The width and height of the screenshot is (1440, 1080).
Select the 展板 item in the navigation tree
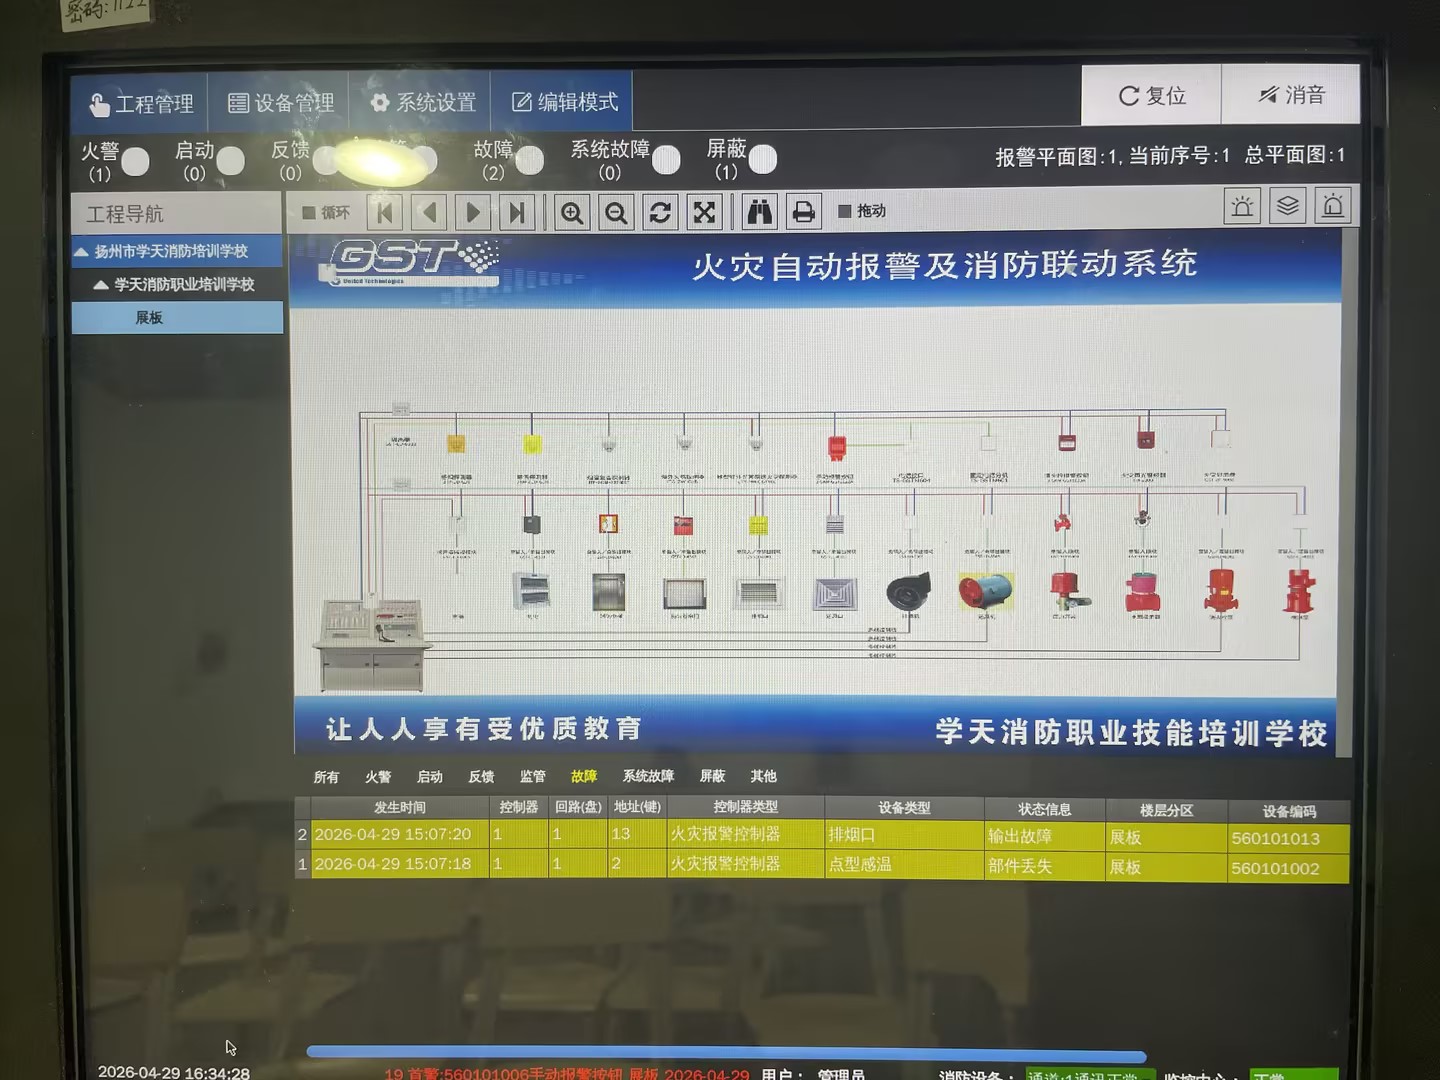[177, 318]
